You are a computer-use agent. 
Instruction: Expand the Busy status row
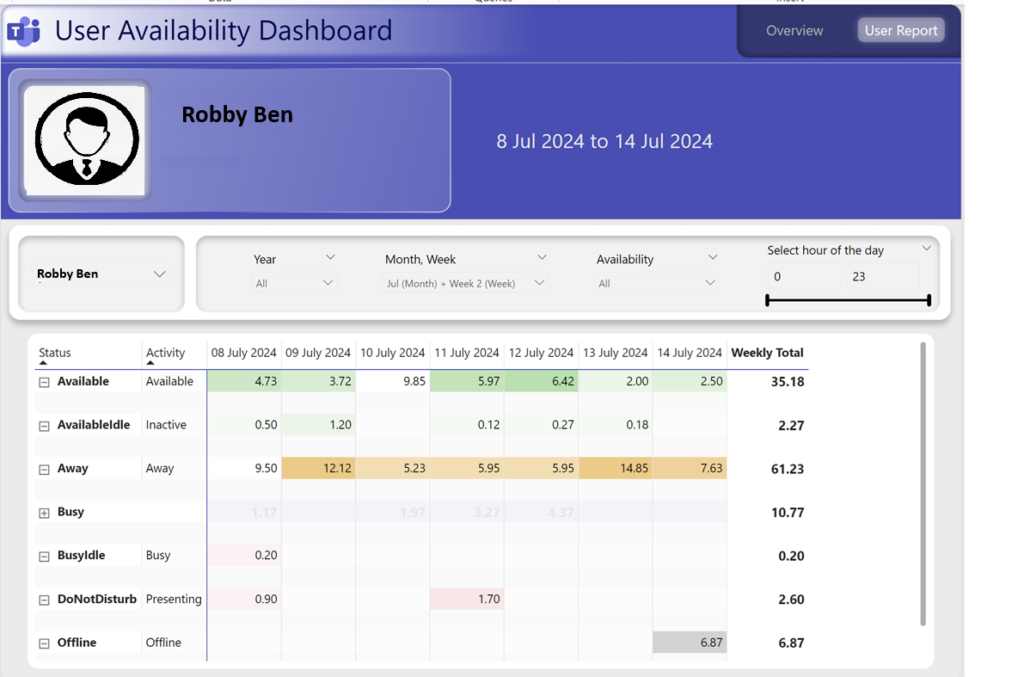[44, 513]
